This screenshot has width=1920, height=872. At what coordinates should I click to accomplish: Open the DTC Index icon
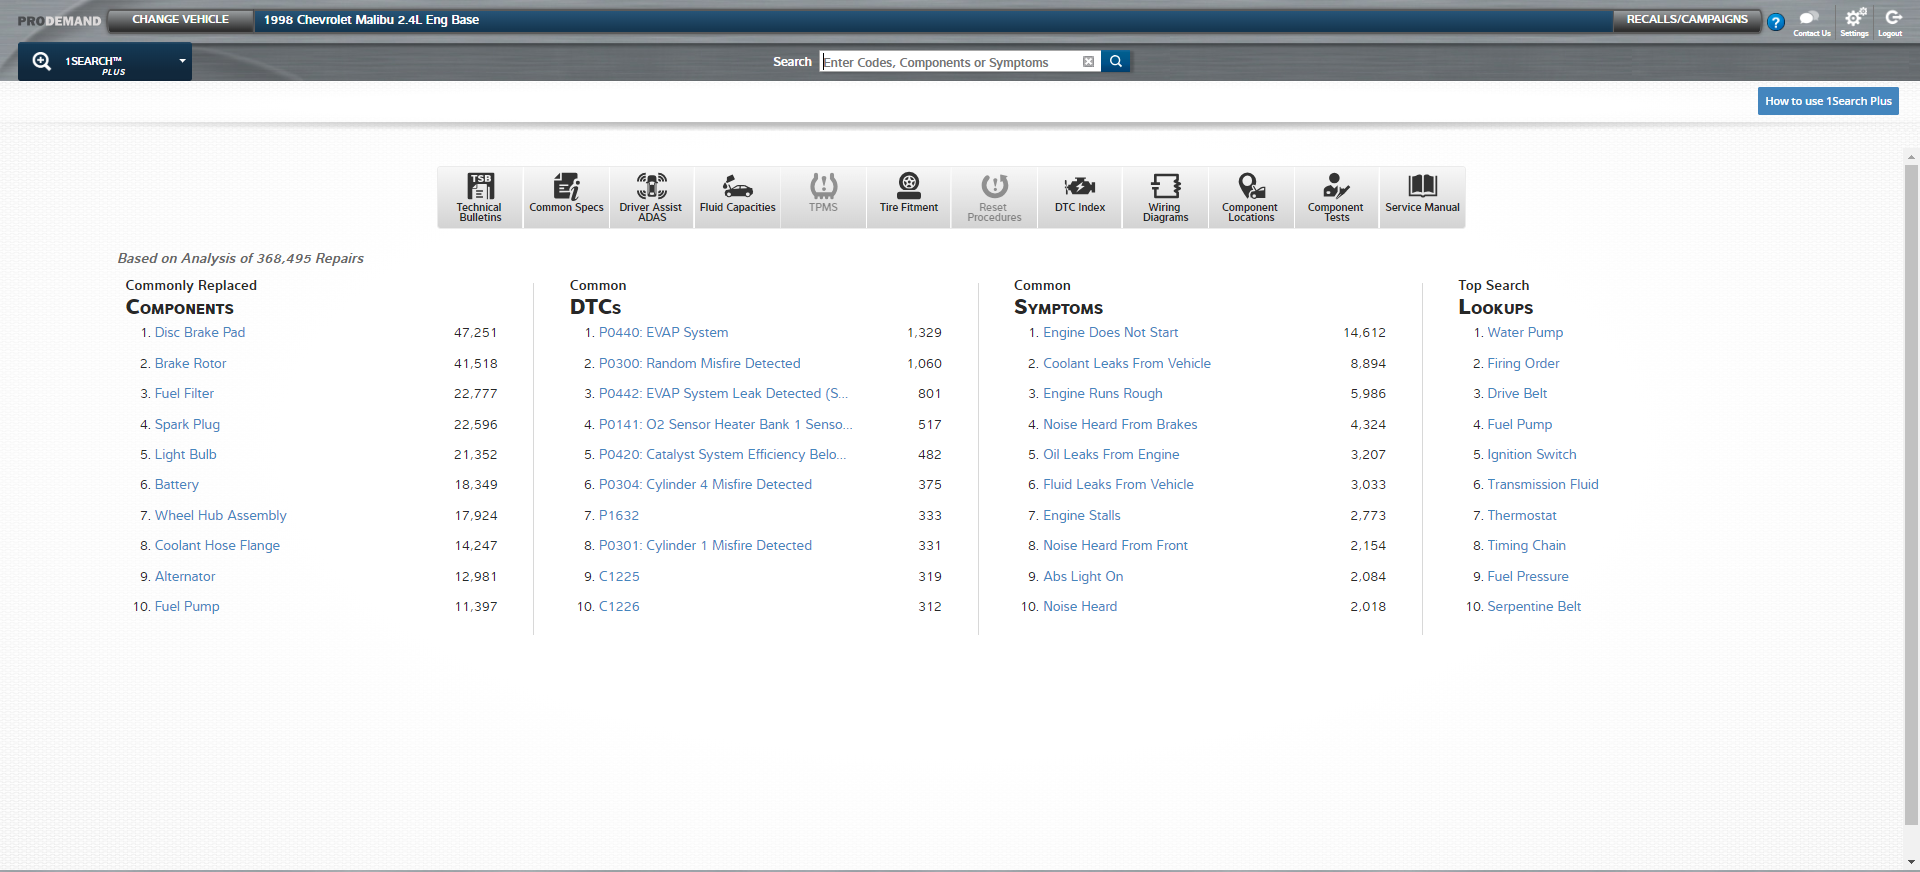point(1080,197)
